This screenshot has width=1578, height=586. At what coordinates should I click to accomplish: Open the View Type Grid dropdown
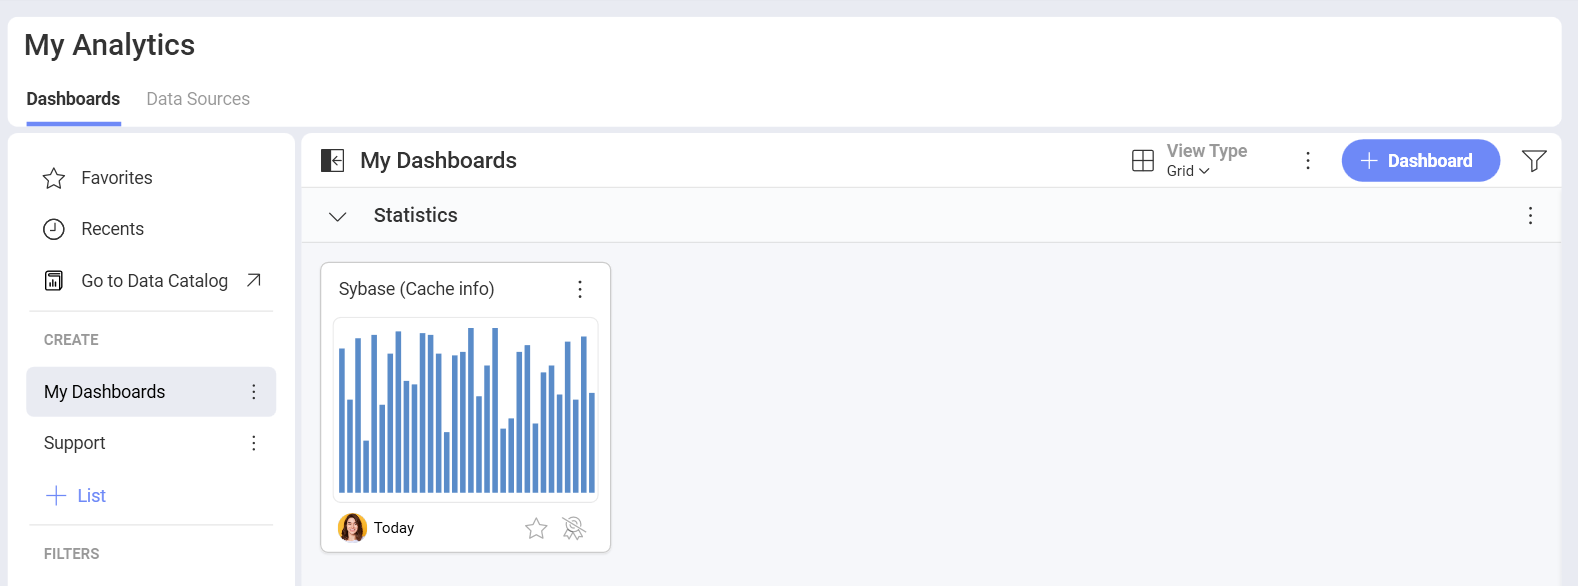1188,170
